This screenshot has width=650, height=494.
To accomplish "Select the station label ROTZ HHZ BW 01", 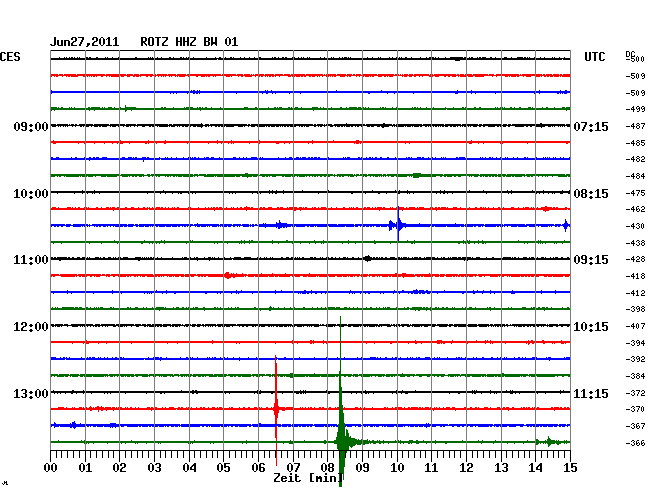I will (189, 42).
